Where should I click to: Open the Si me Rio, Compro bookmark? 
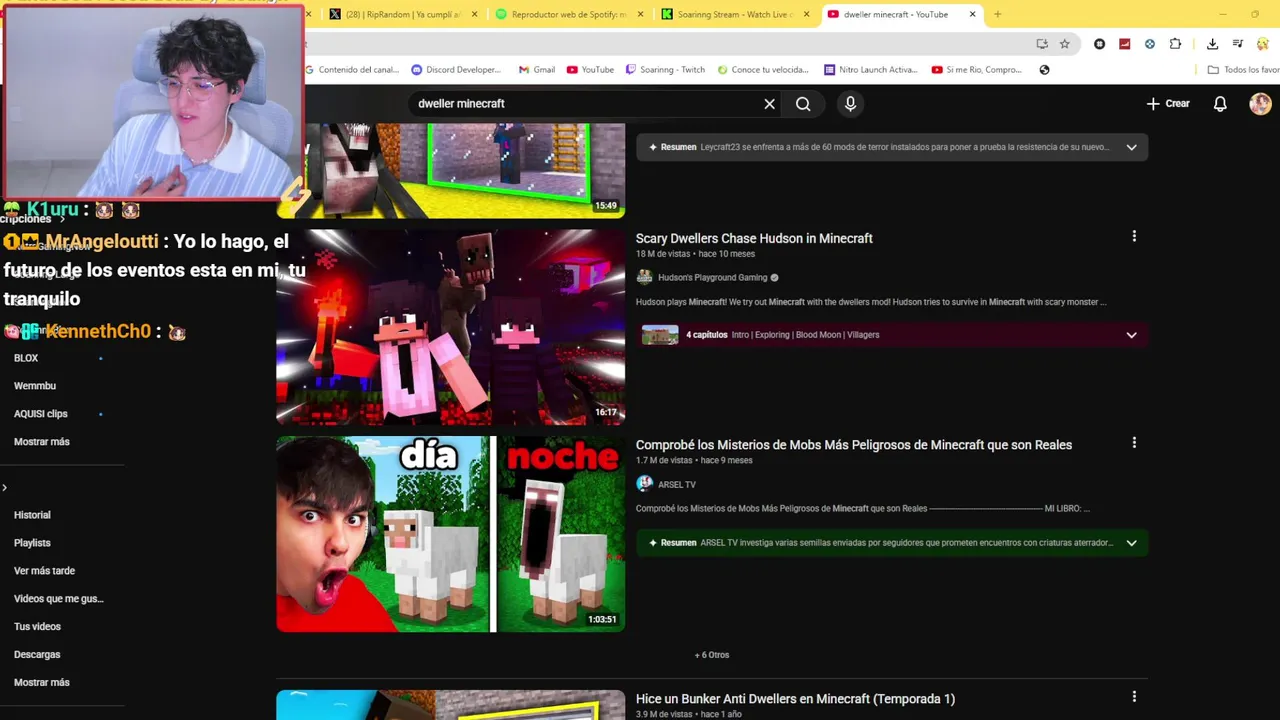tap(977, 70)
